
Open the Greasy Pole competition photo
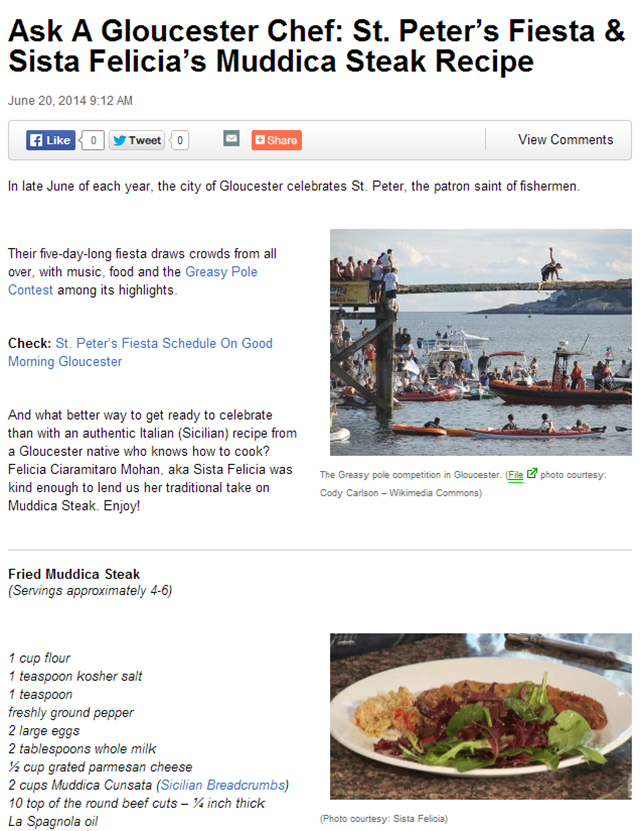click(480, 343)
